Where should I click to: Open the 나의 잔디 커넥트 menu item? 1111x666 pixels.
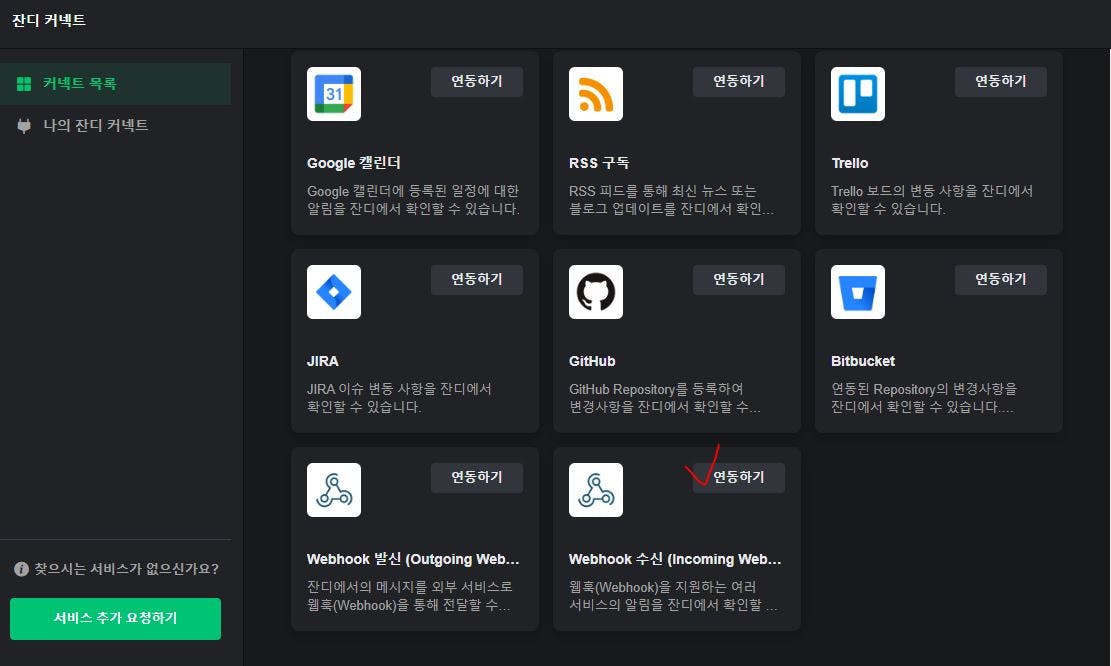coord(115,125)
